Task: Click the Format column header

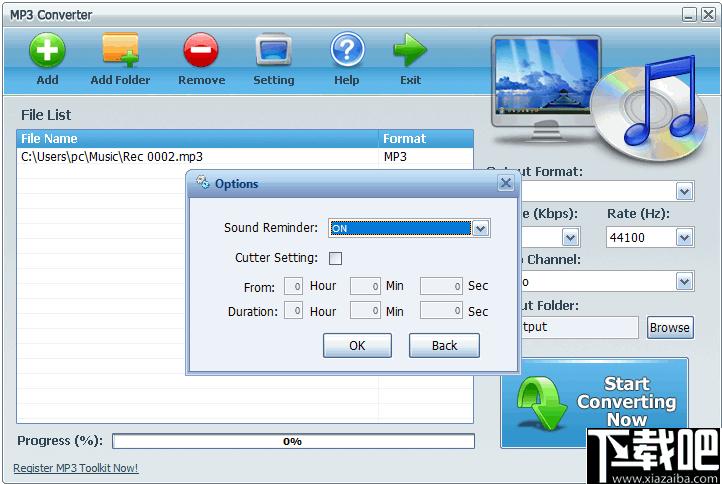Action: [x=426, y=139]
